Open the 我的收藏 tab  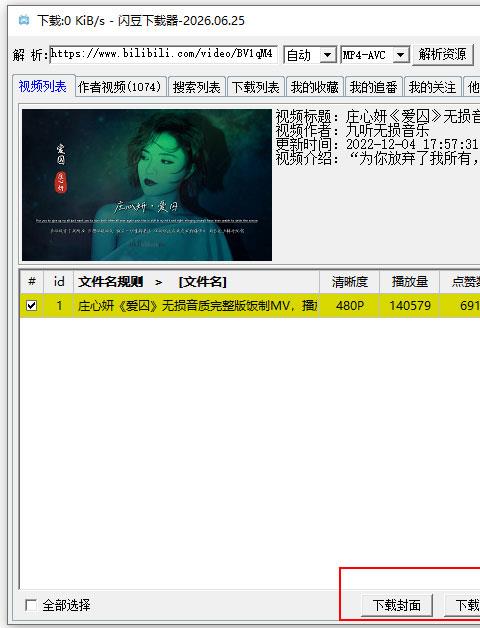(315, 87)
